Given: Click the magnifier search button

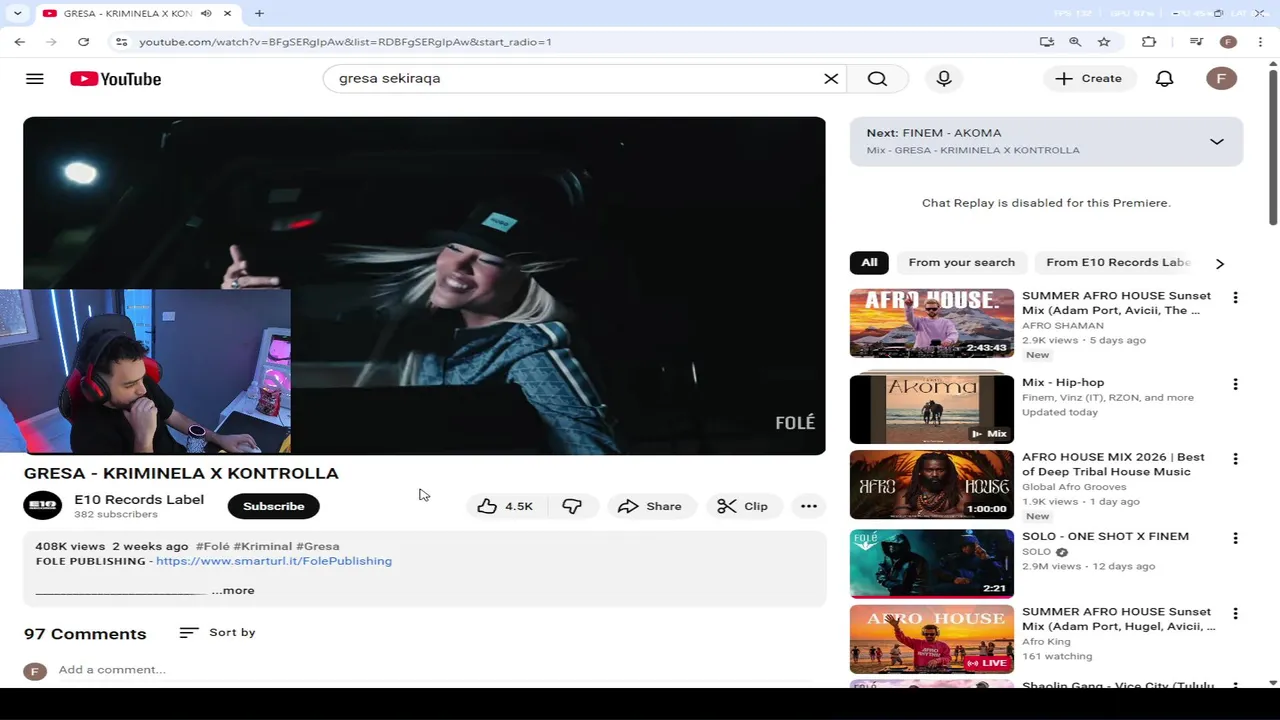Looking at the screenshot, I should point(877,78).
